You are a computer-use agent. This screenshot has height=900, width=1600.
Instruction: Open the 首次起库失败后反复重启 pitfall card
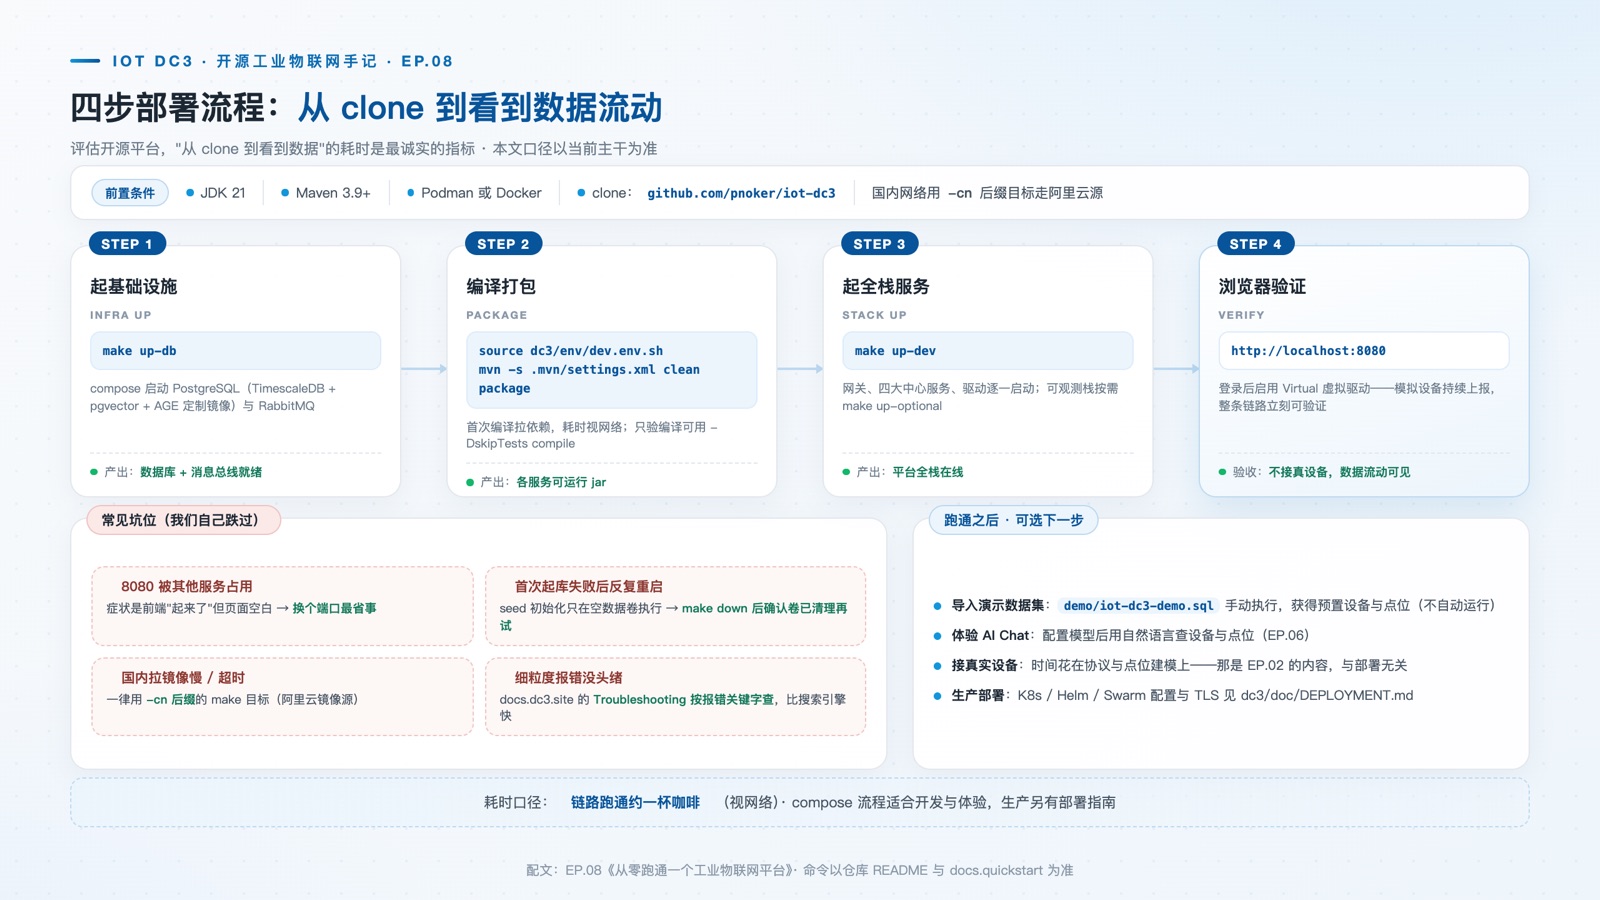(675, 606)
